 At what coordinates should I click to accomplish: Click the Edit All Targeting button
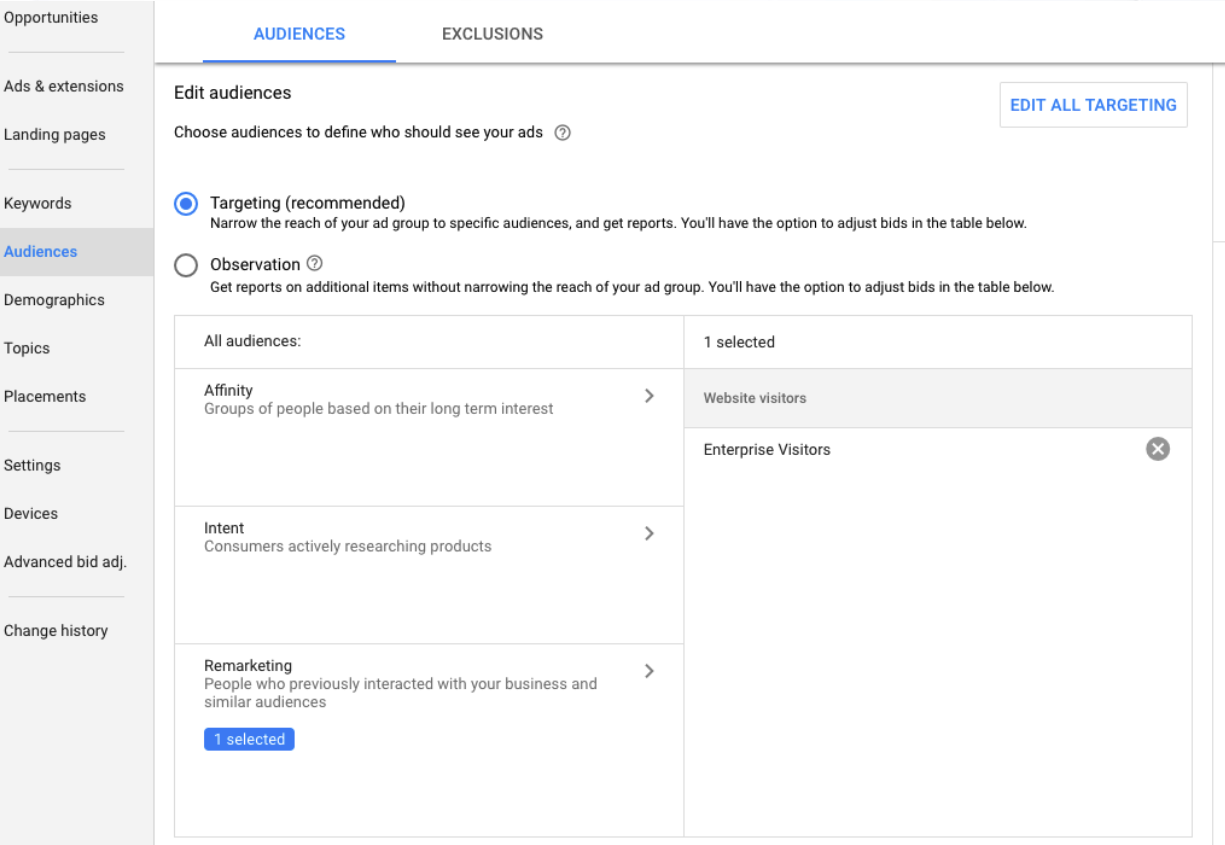point(1093,105)
